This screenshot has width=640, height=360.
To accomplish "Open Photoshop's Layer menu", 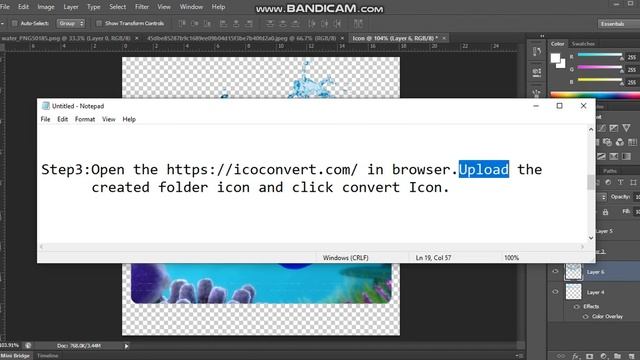I will 71,7.
